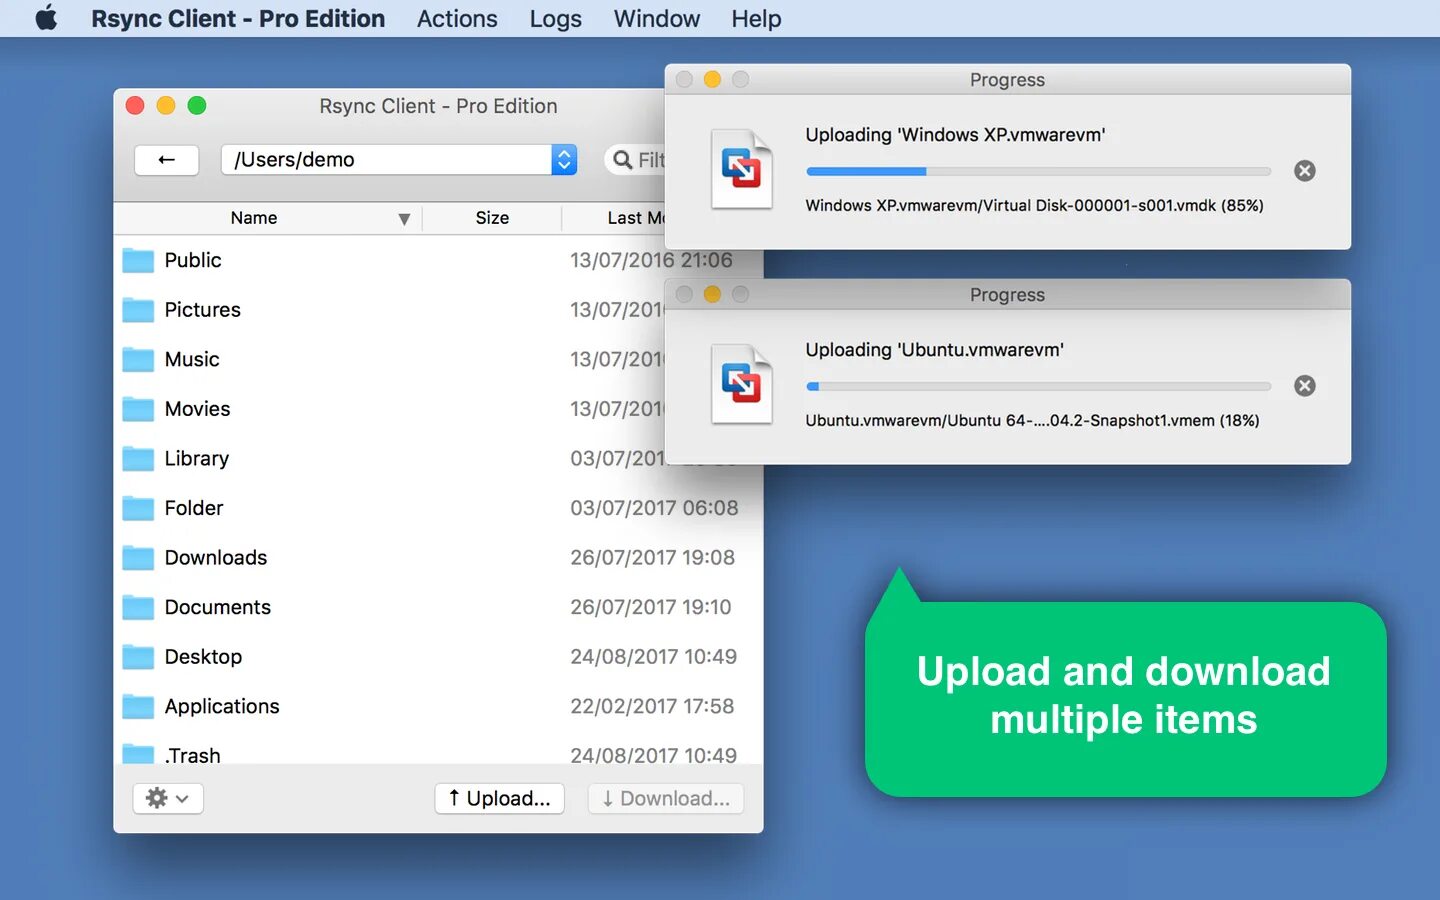Click the Ubuntu upload progress bar
Image resolution: width=1440 pixels, height=900 pixels.
(x=1038, y=386)
